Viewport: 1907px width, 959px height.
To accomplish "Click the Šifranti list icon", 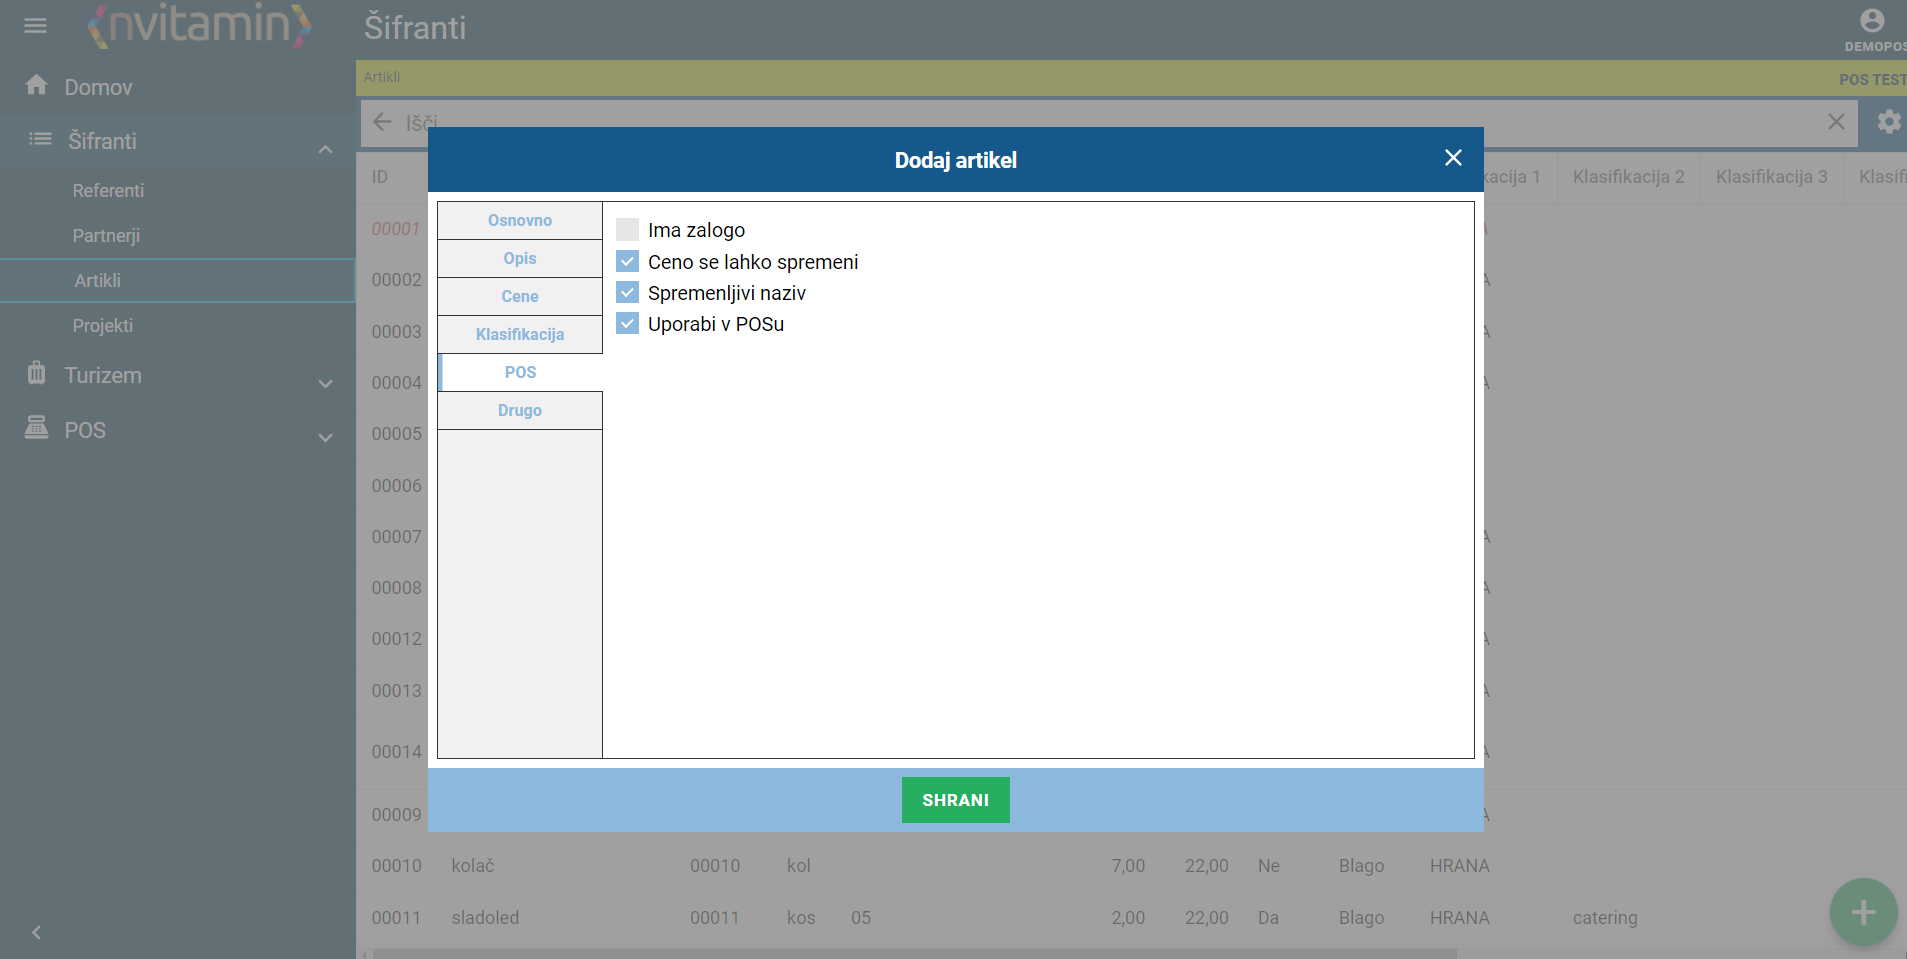I will pyautogui.click(x=40, y=140).
